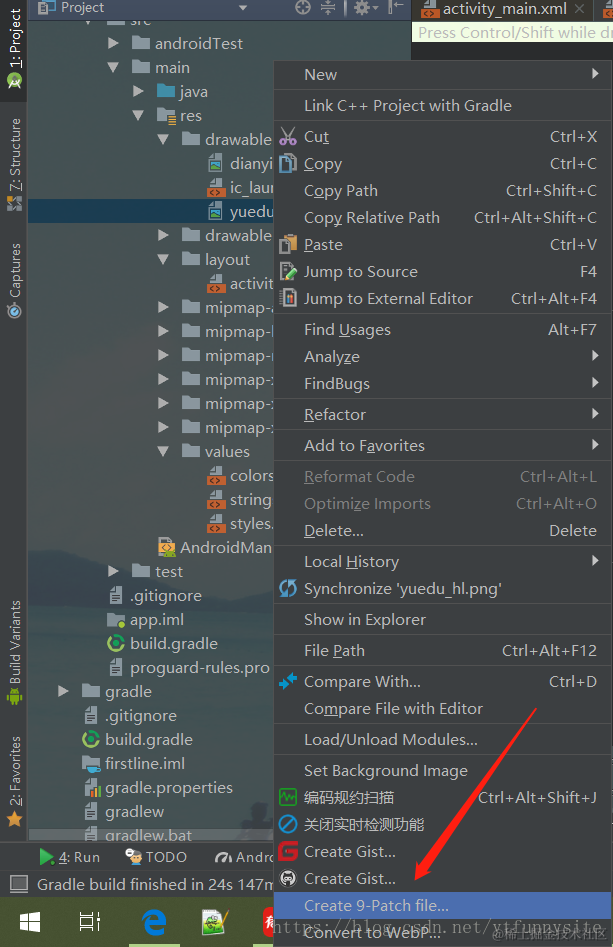Collapse the res folder
Viewport: 613px width, 947px height.
[x=138, y=115]
